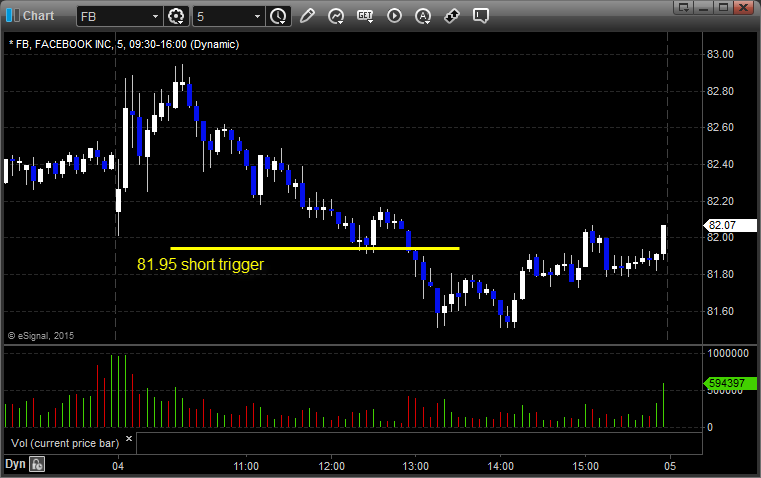
Task: Click the Chart title label
Action: tap(39, 16)
